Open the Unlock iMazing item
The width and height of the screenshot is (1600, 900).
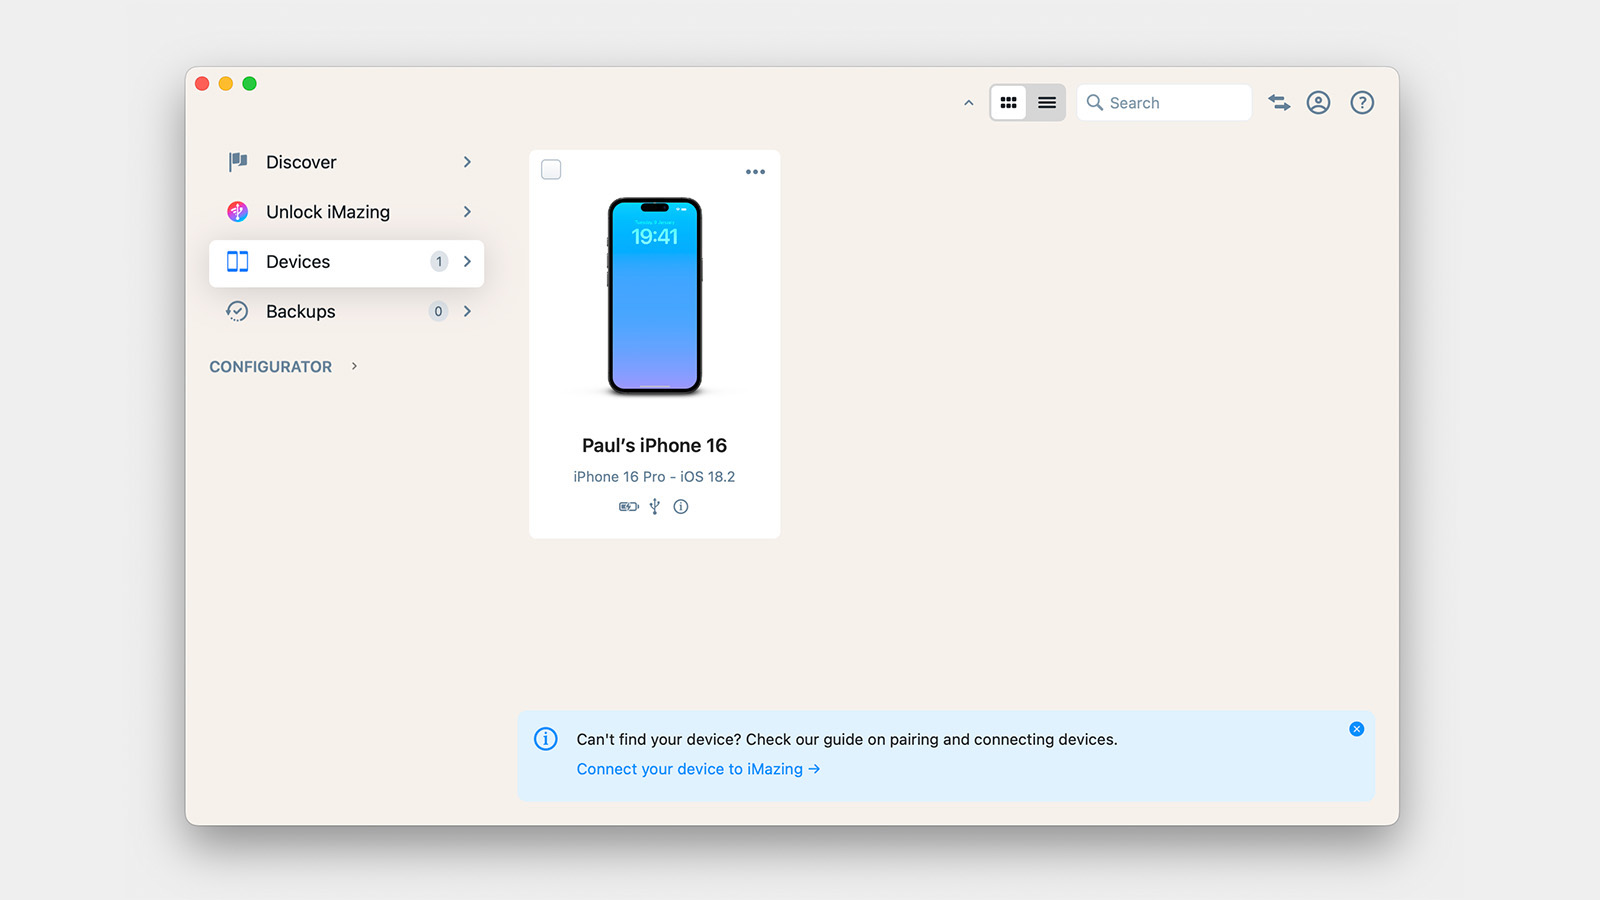pos(346,212)
